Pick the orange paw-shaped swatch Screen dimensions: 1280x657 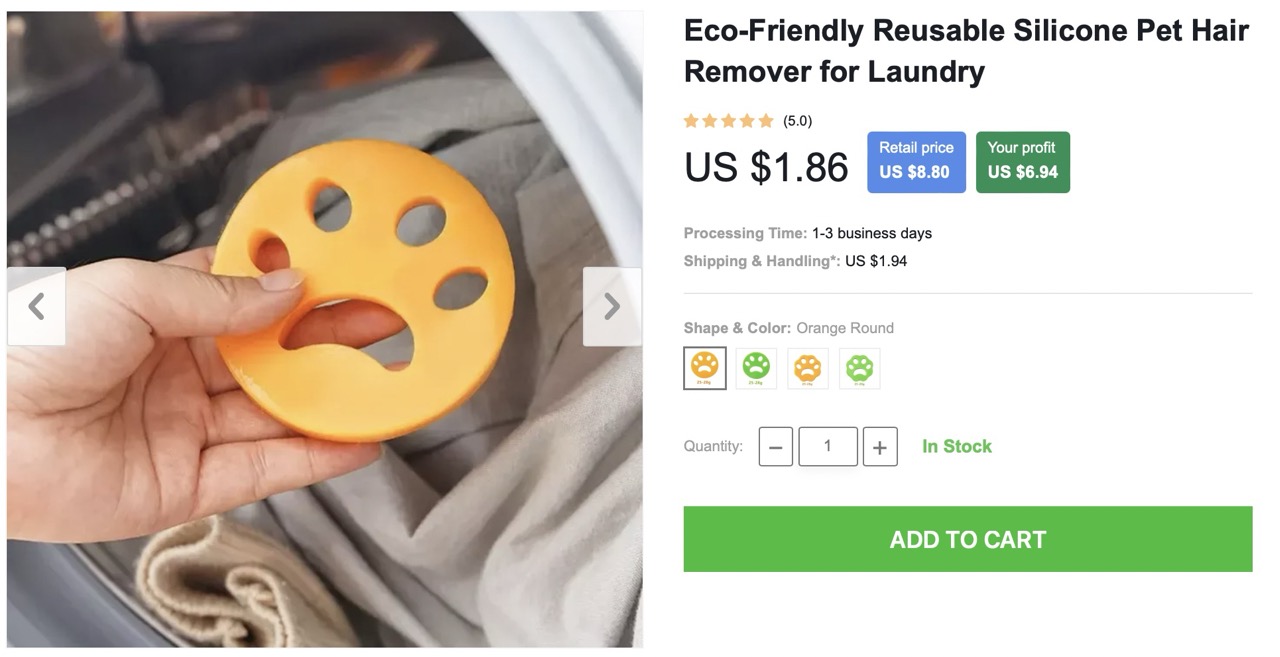point(808,368)
